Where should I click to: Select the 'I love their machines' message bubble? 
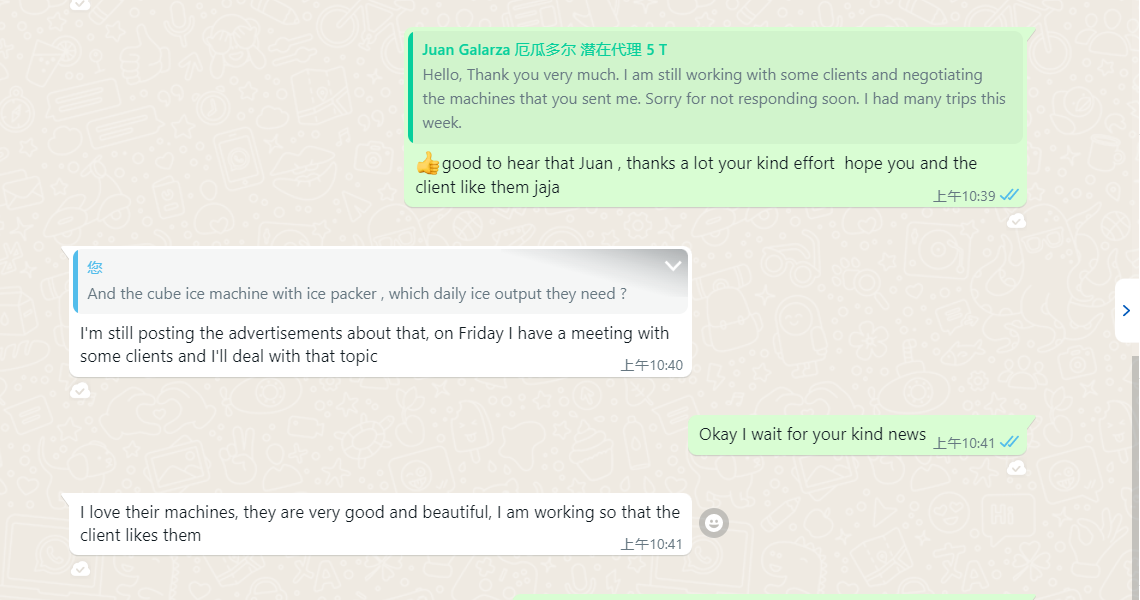tap(380, 524)
